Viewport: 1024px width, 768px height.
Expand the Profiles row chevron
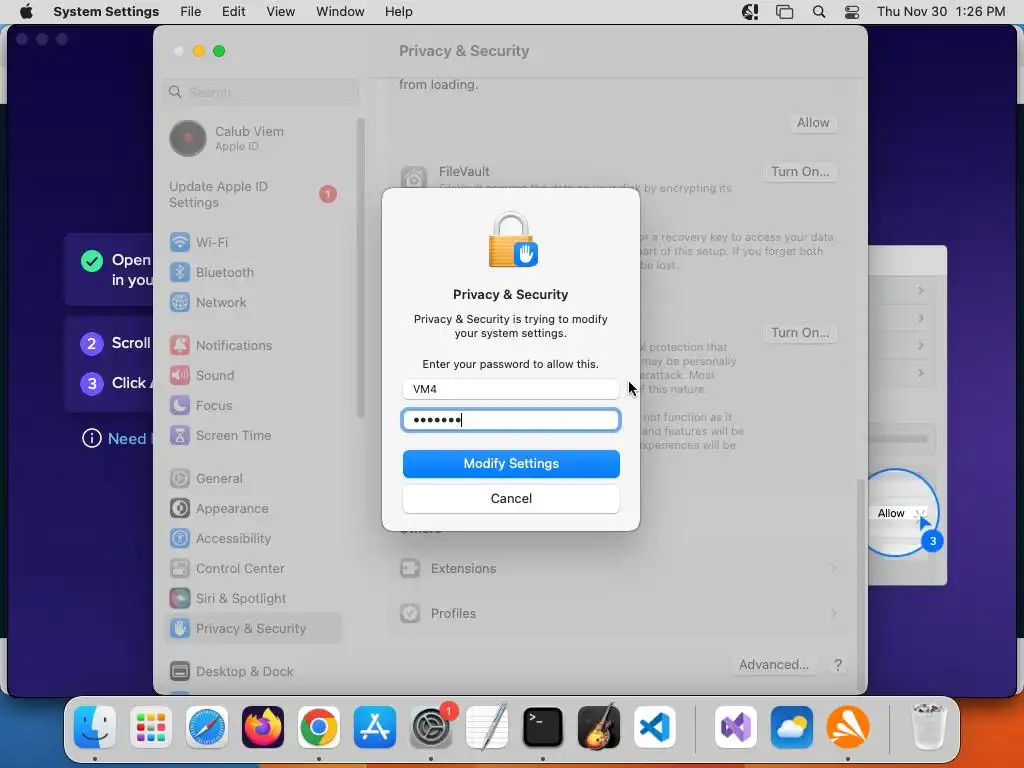[x=834, y=614]
